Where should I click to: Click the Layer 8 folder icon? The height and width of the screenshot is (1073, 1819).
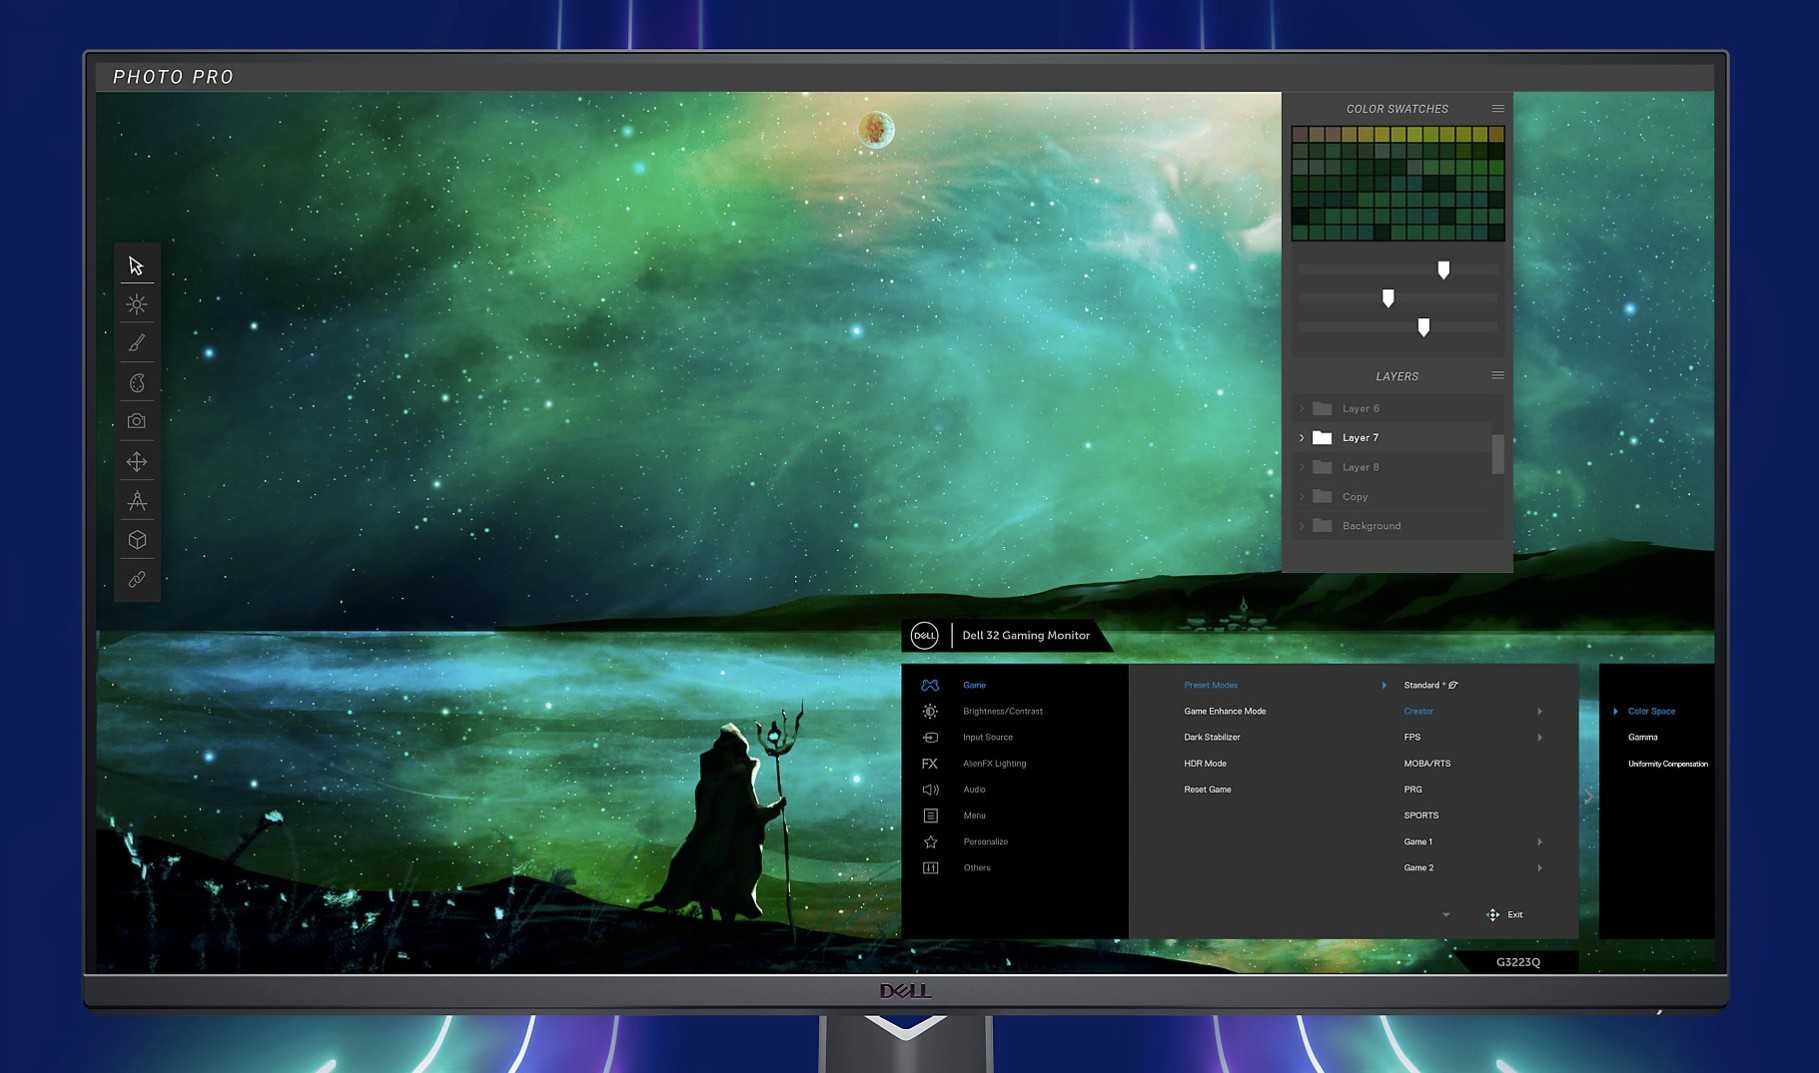[1322, 467]
